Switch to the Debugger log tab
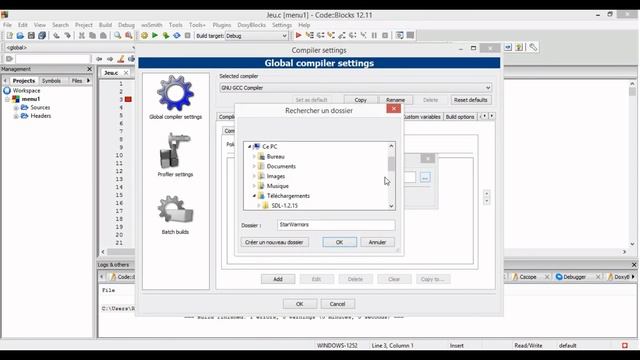 (574, 277)
